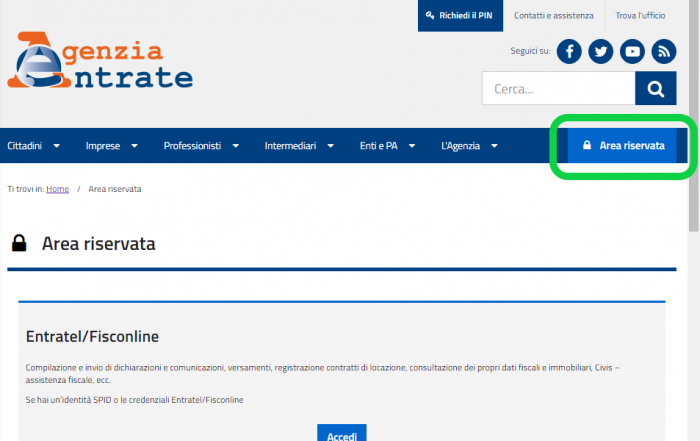The height and width of the screenshot is (441, 700).
Task: Open Trova l'ufficio link
Action: [x=640, y=16]
